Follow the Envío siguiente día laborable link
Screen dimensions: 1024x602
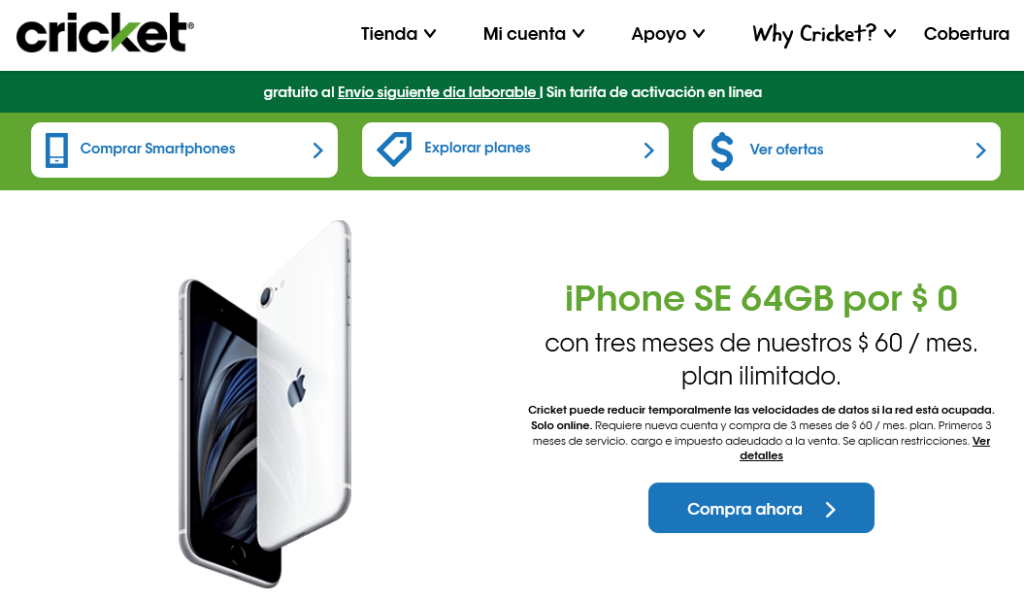click(x=438, y=92)
